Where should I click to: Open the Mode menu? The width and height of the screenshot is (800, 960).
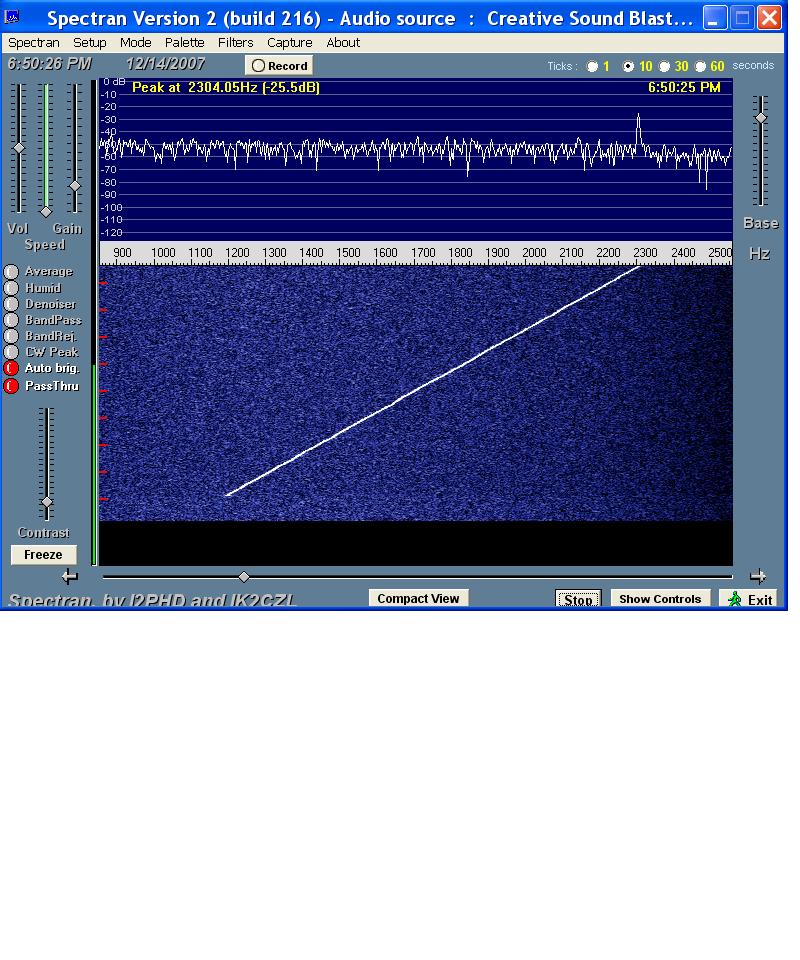pos(135,43)
